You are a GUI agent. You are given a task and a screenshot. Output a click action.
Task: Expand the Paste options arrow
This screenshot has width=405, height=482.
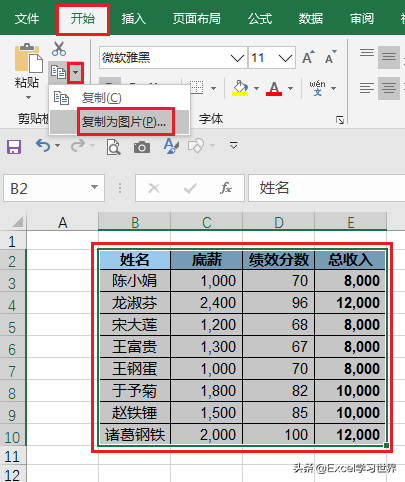(28, 97)
